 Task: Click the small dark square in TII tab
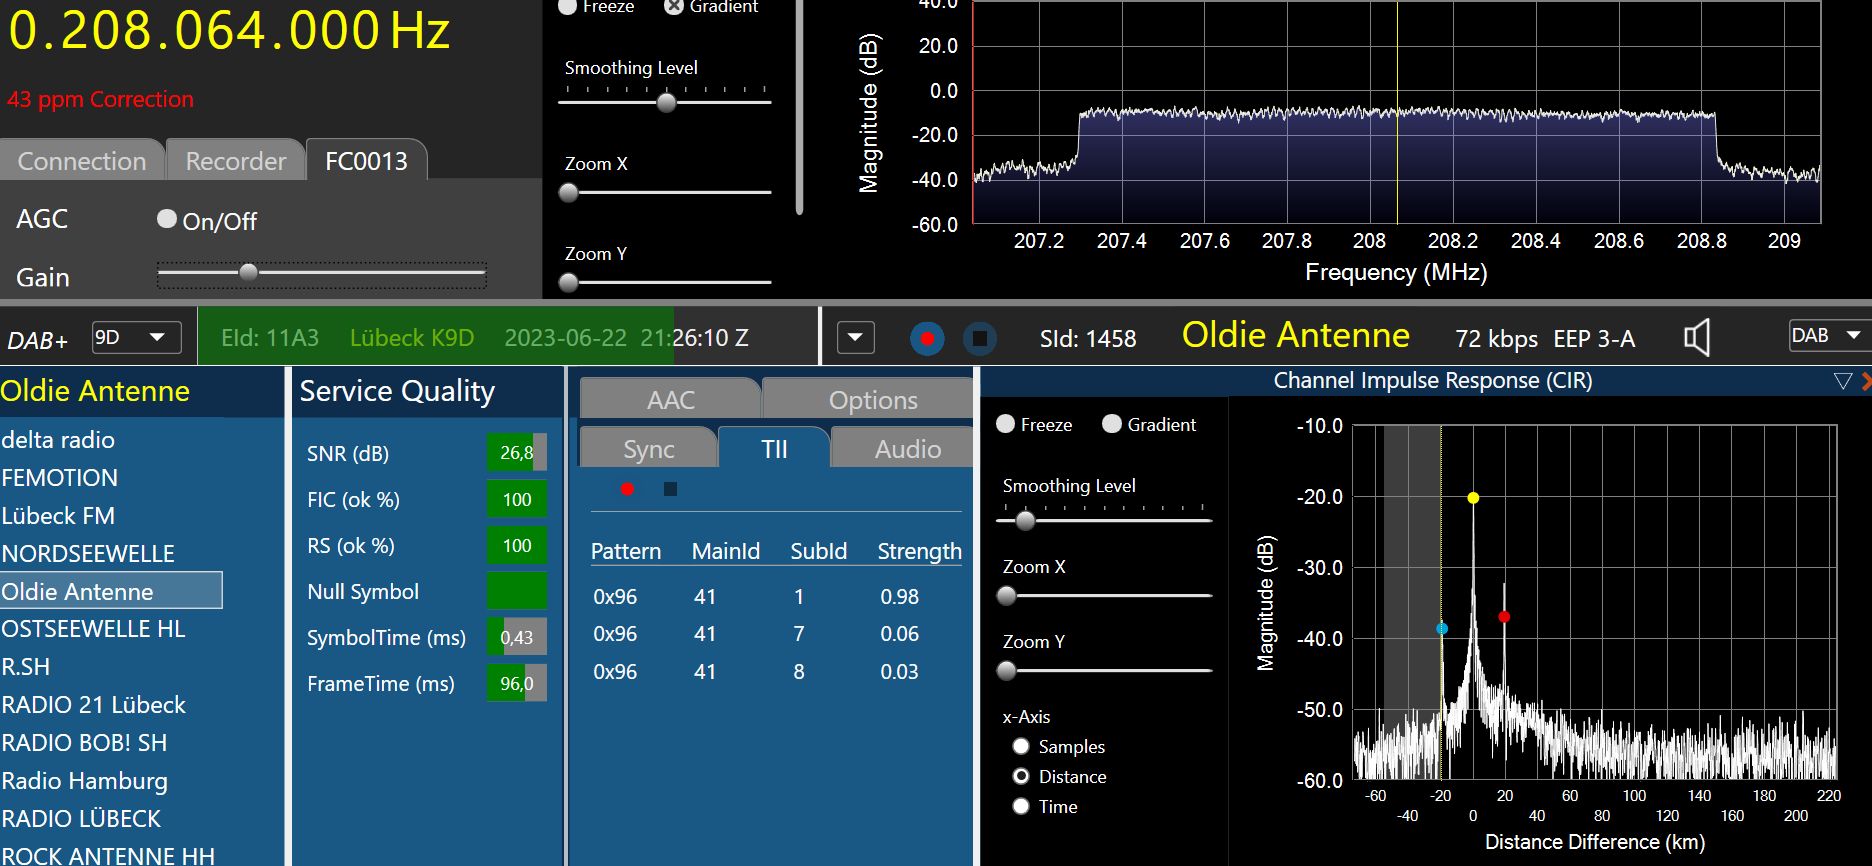[x=670, y=489]
